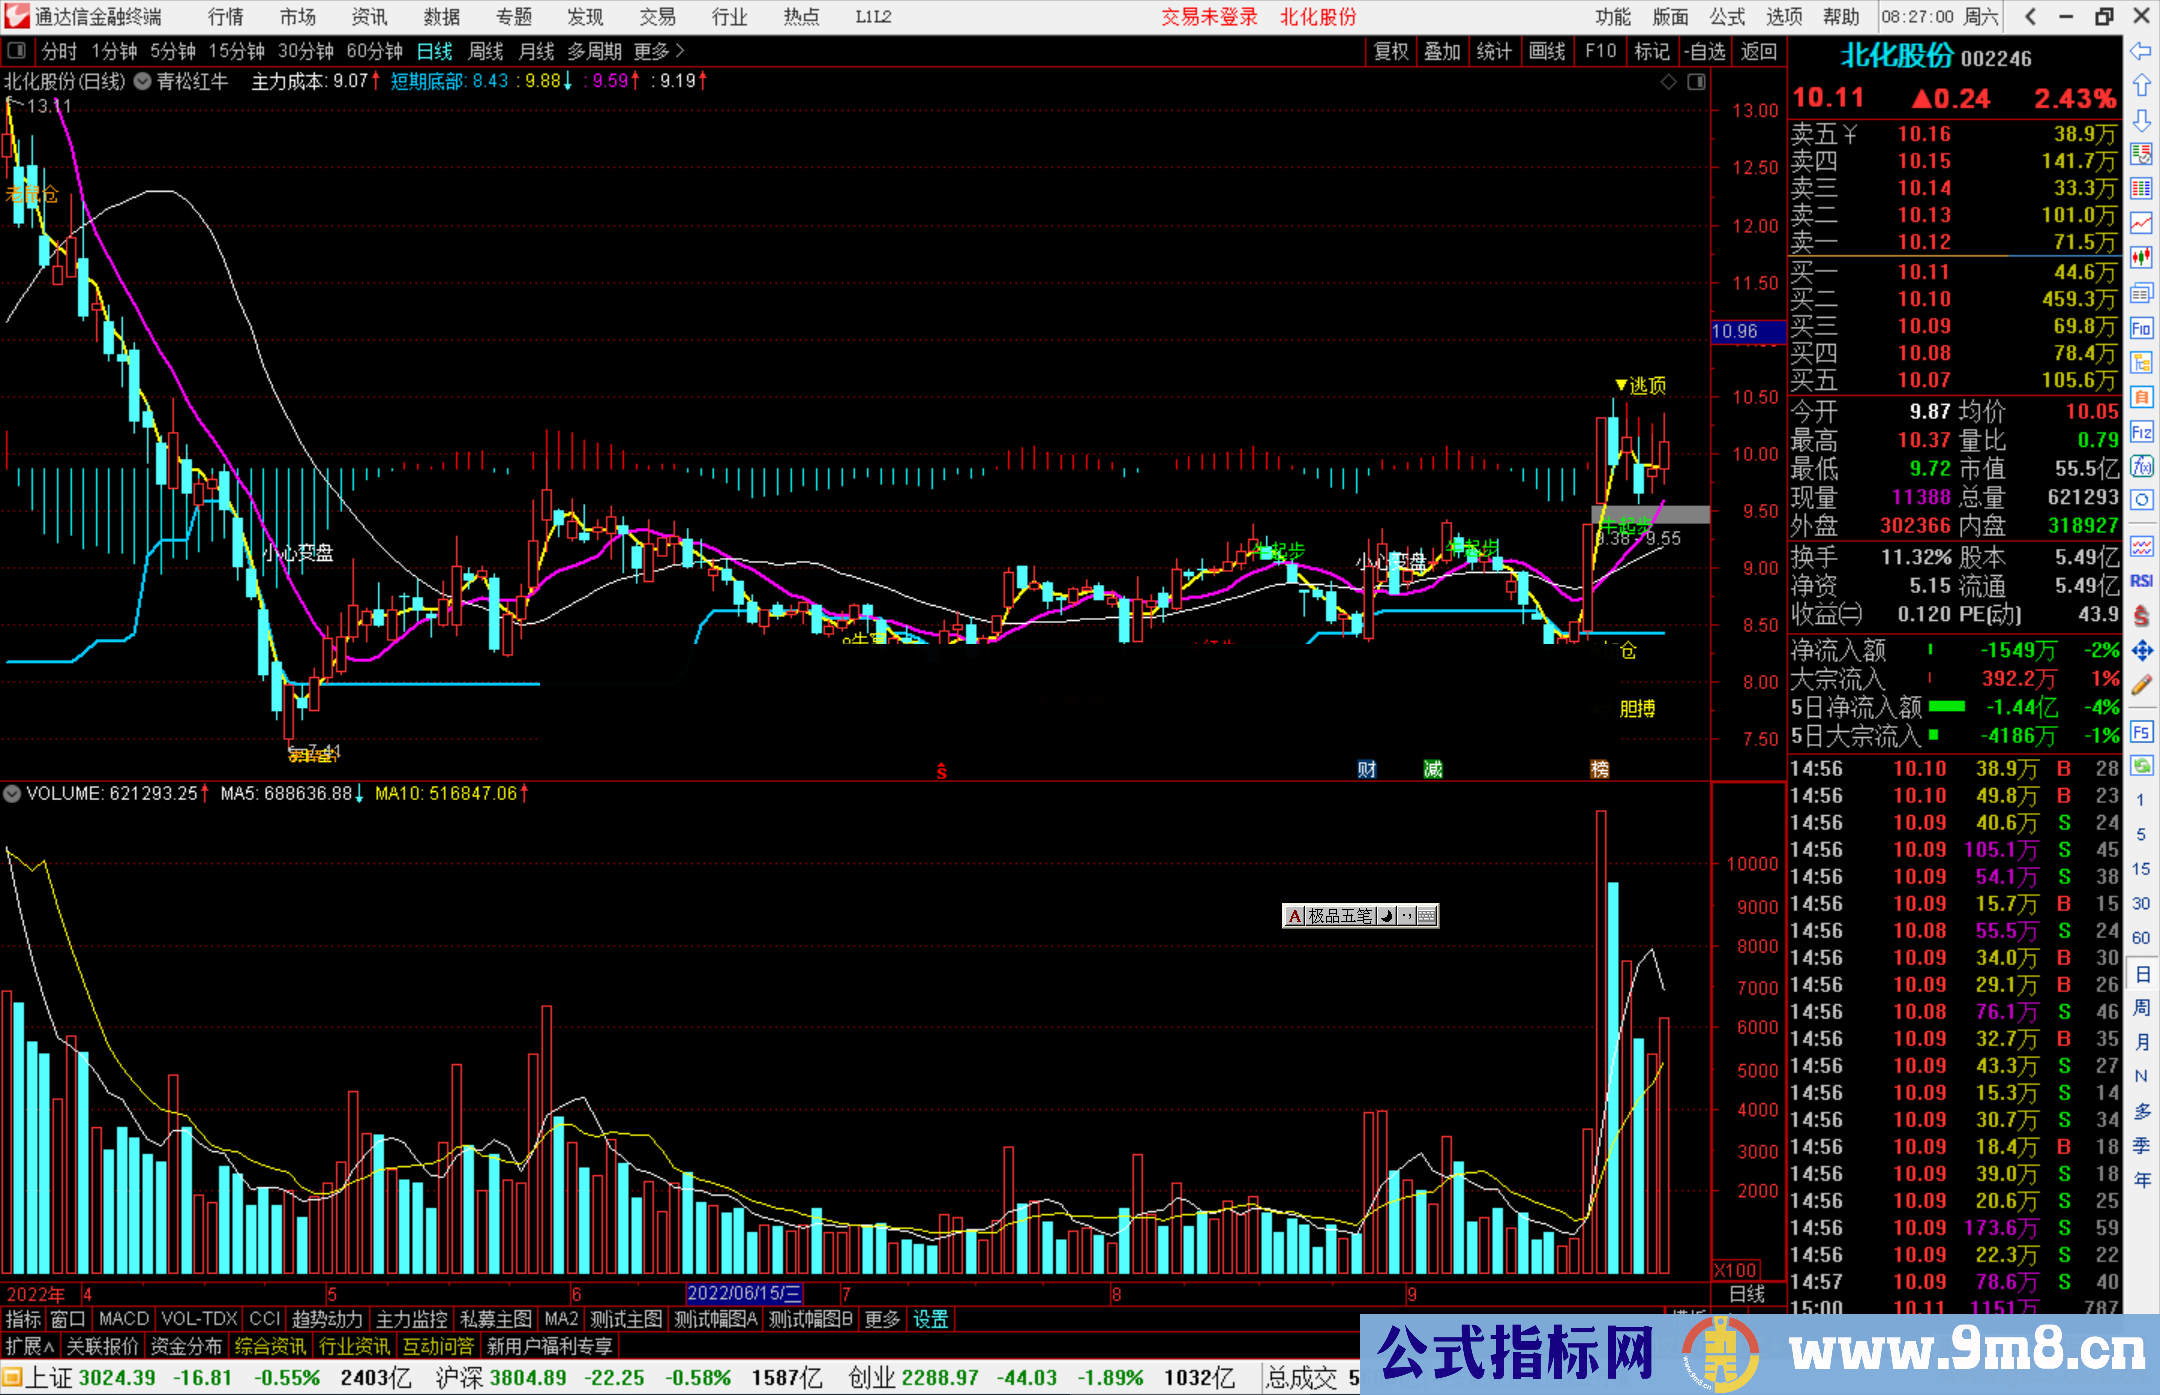Click the left back arrow sidebar icon
The image size is (2160, 1395).
[x=2141, y=50]
